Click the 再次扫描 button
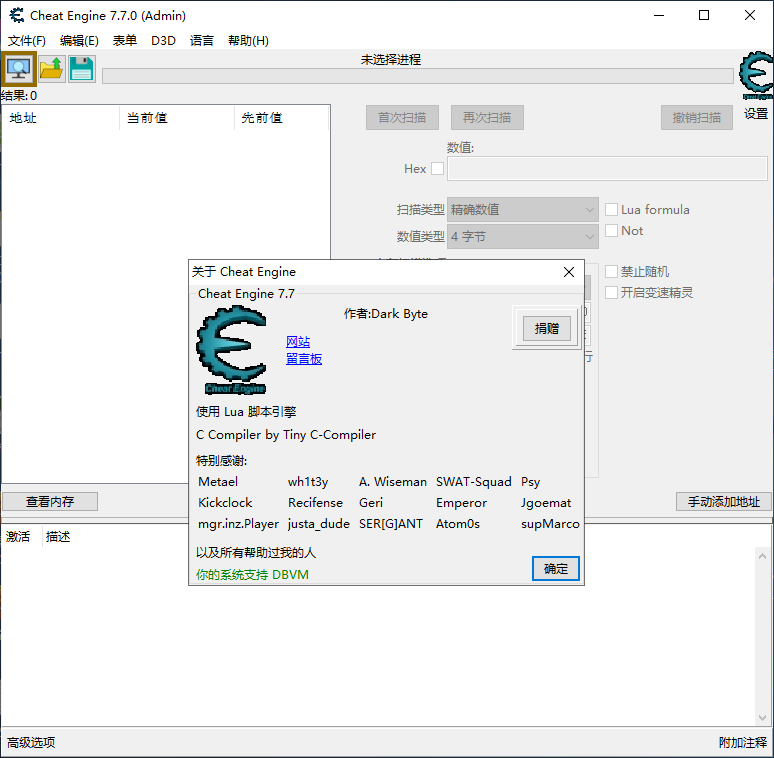 point(487,117)
